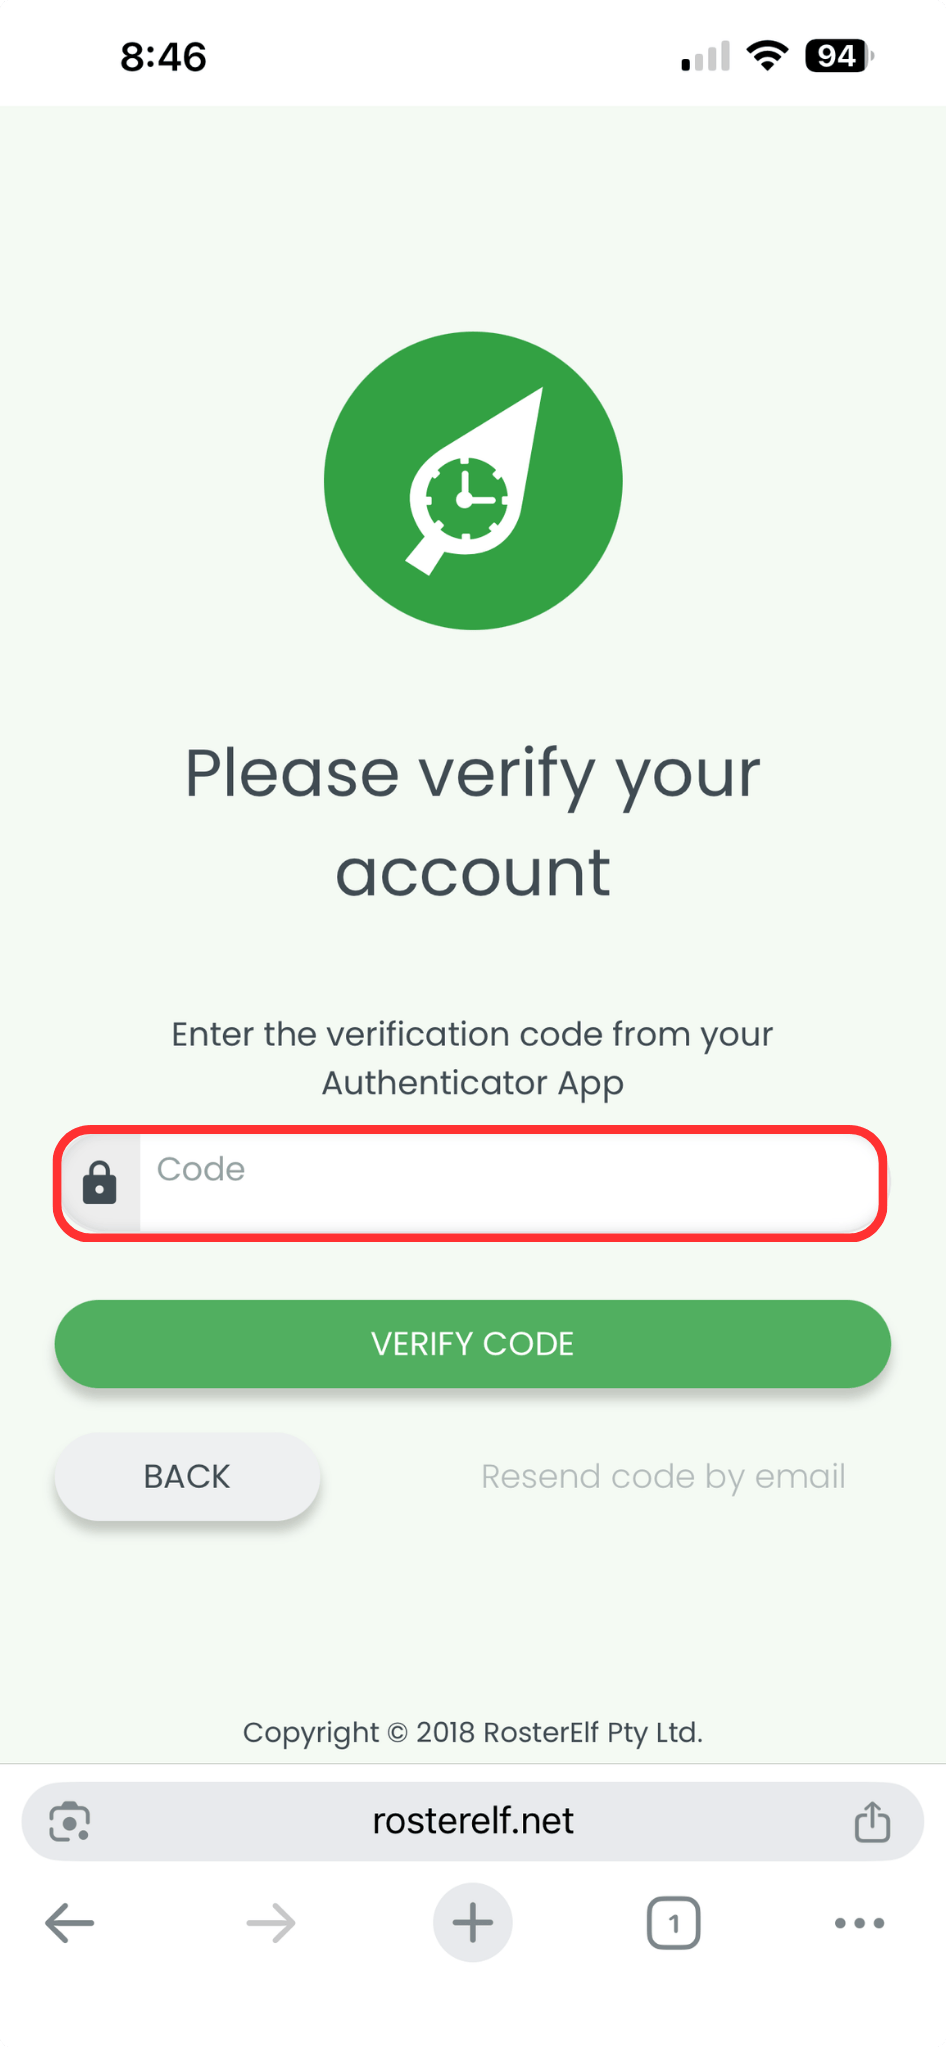
Task: Click Resend code by email link
Action: coord(663,1476)
